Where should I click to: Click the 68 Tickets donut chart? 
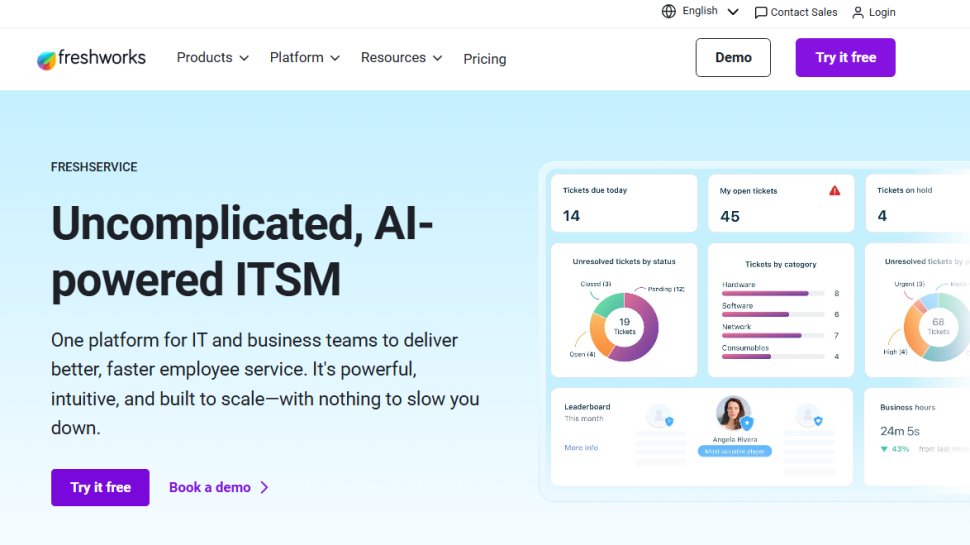[x=938, y=327]
